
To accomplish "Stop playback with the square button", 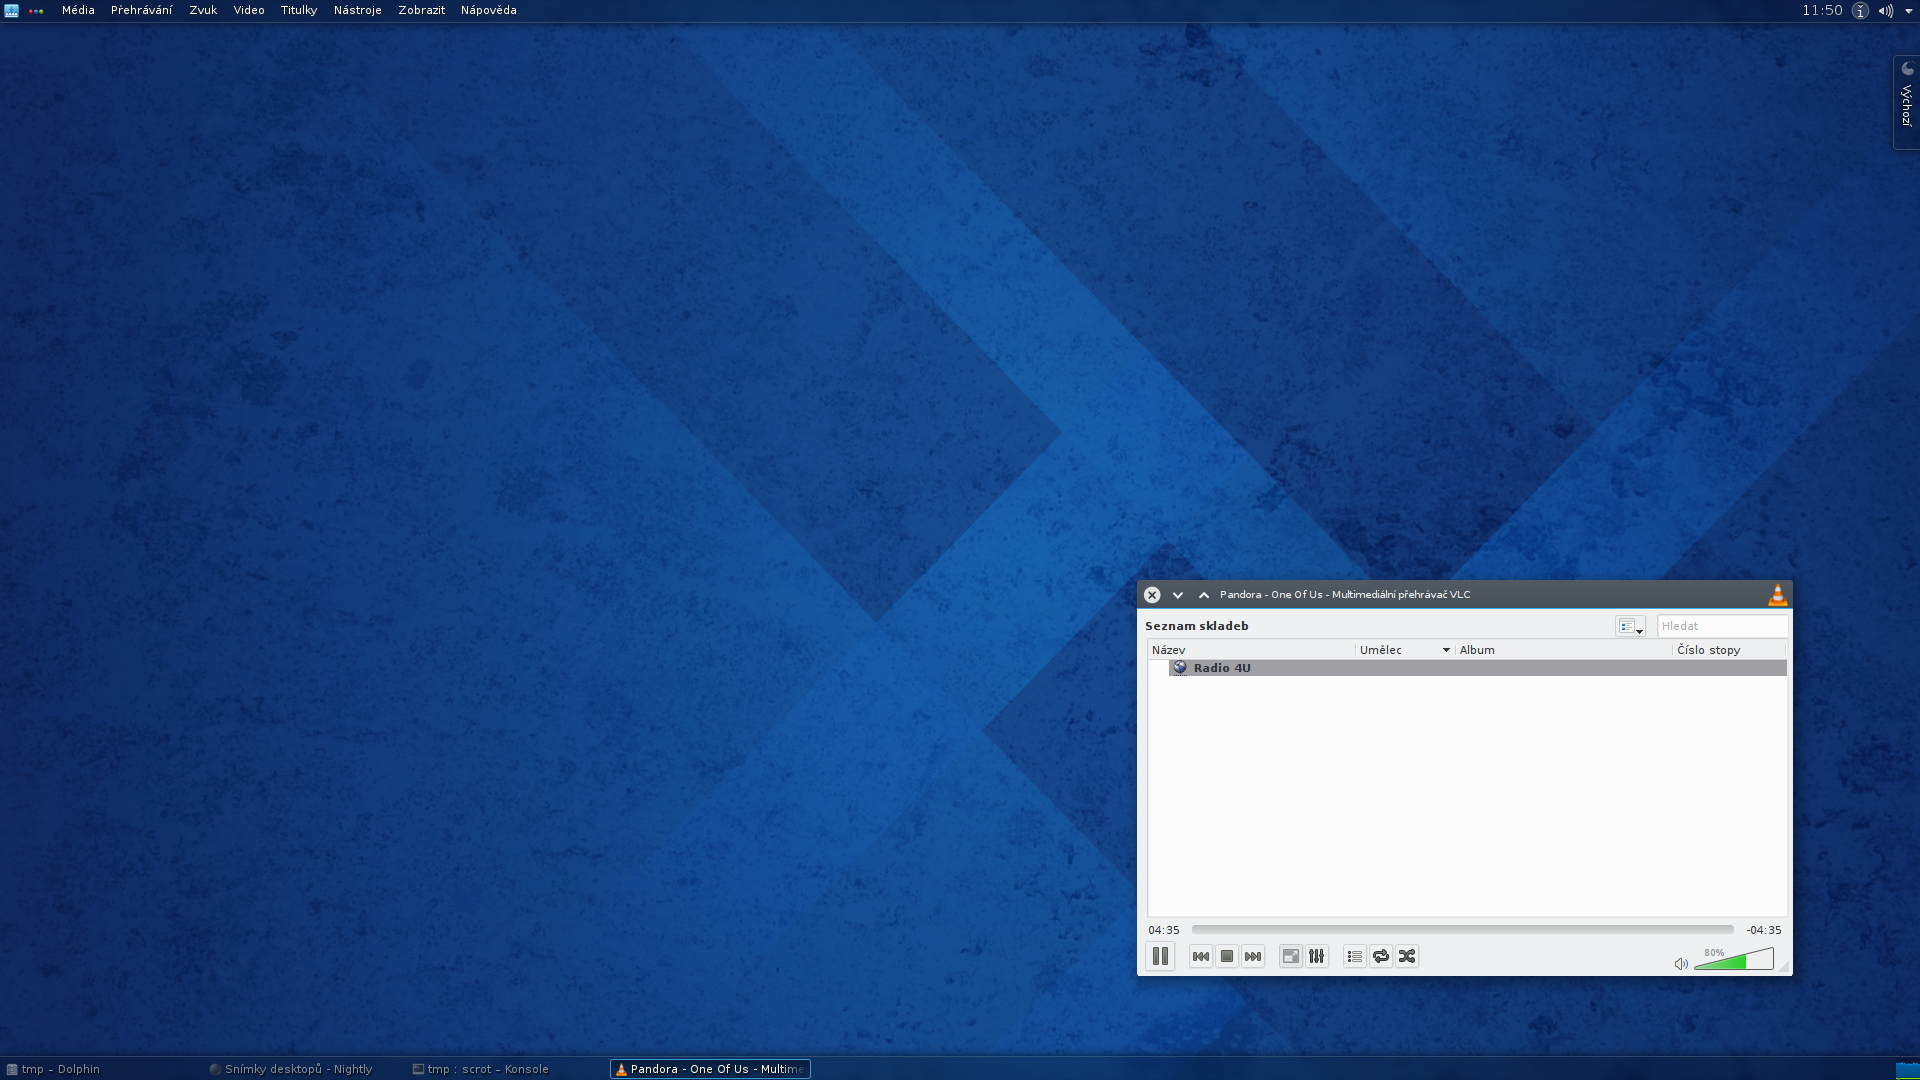I will coord(1227,957).
